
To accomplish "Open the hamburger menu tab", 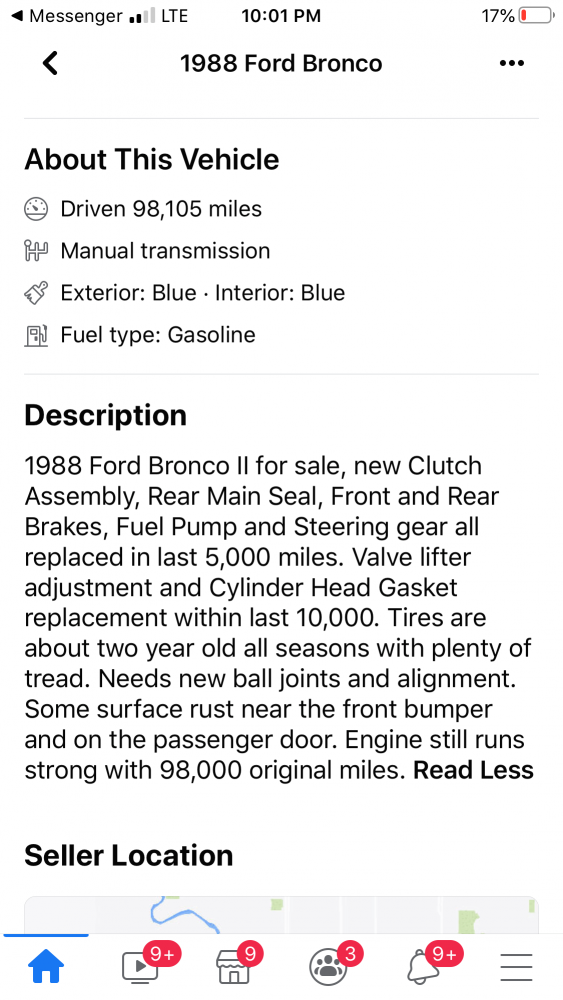I will pos(516,967).
